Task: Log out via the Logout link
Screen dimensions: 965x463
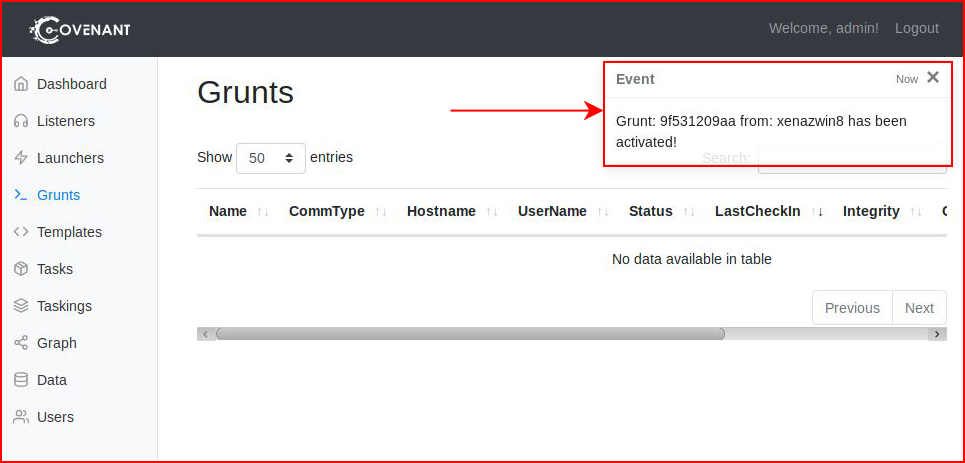Action: (916, 28)
